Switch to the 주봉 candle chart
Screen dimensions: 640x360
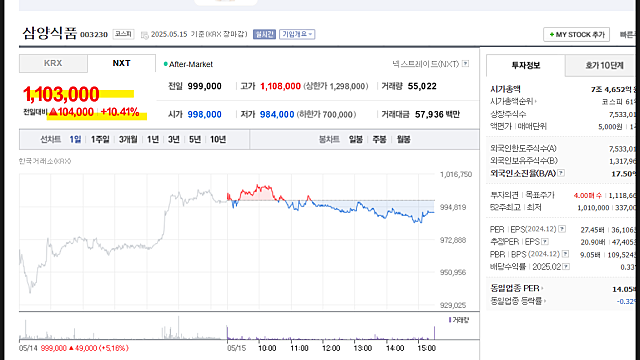pyautogui.click(x=379, y=140)
